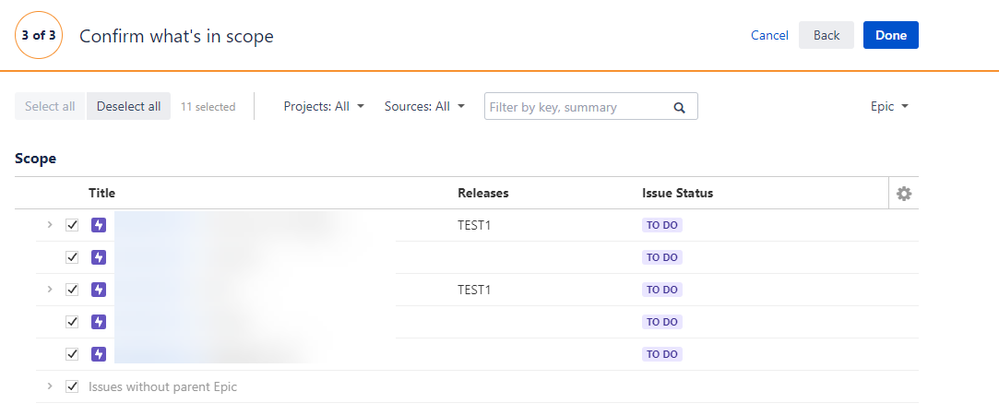Click TEST1 release in first row
The height and width of the screenshot is (415, 999).
(474, 226)
